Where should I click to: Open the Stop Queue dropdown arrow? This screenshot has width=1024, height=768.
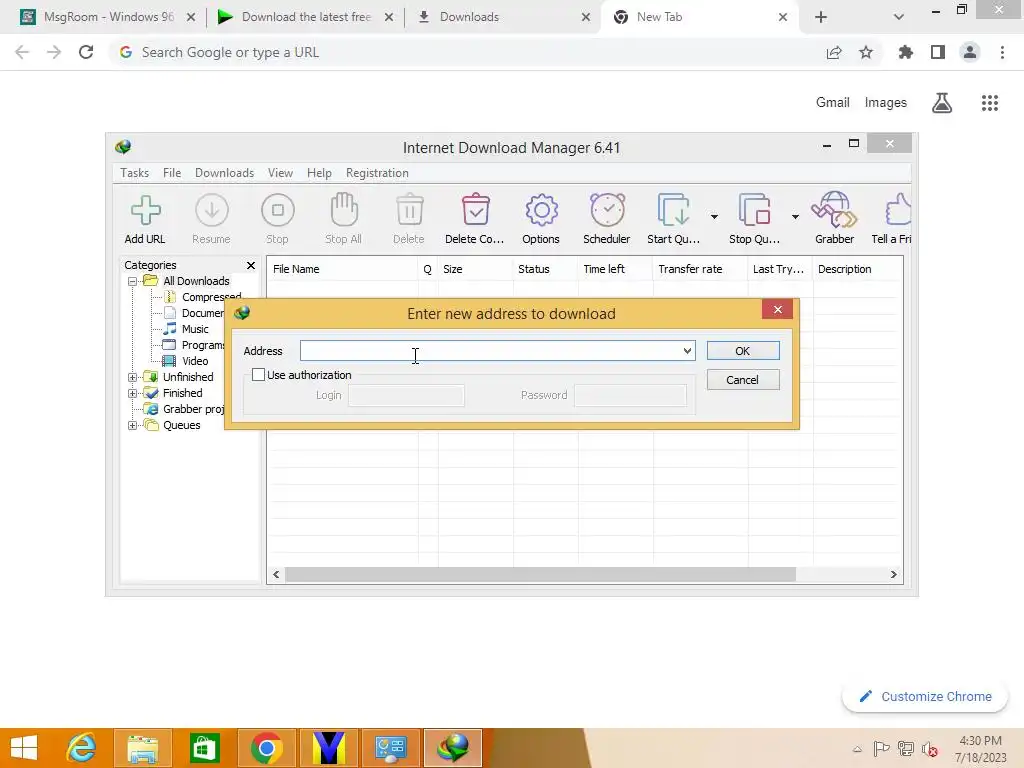(795, 217)
